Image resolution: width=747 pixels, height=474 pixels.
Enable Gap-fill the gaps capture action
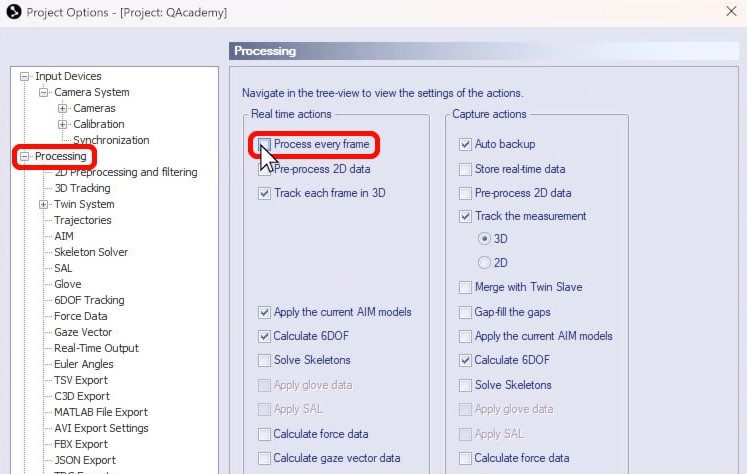click(x=465, y=312)
